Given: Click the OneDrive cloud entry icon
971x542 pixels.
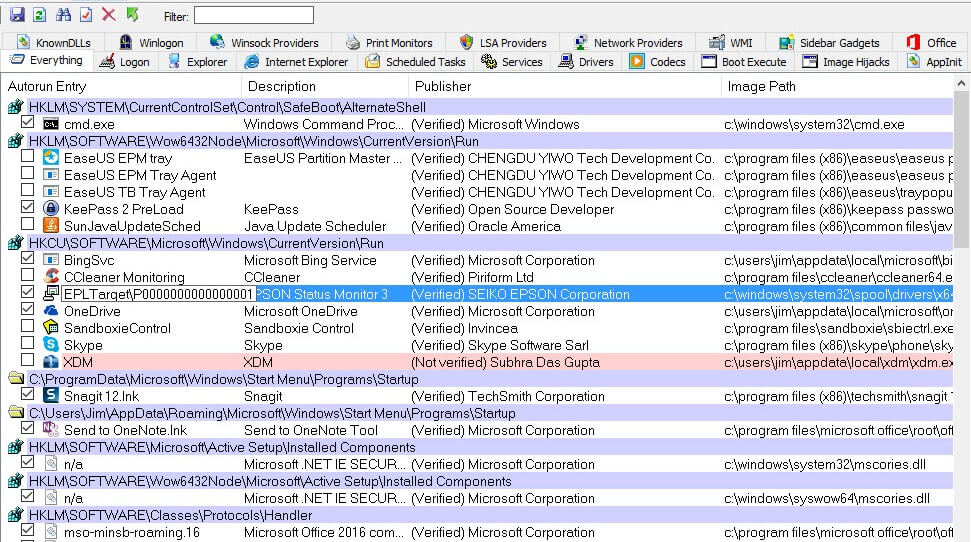Looking at the screenshot, I should click(x=51, y=310).
